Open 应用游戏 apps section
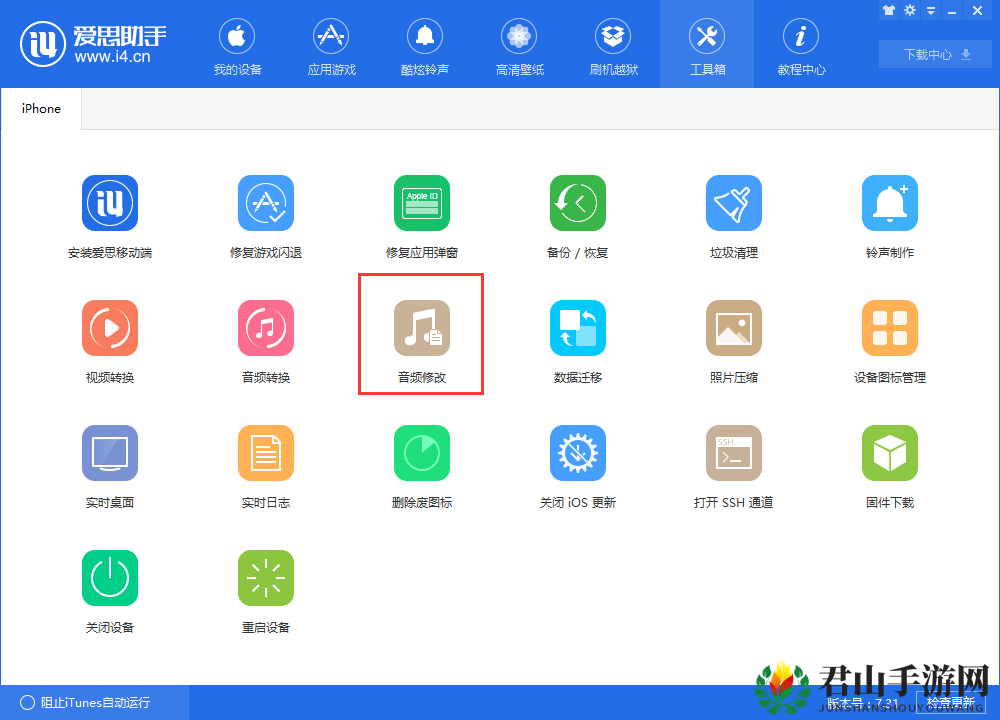 pos(331,45)
